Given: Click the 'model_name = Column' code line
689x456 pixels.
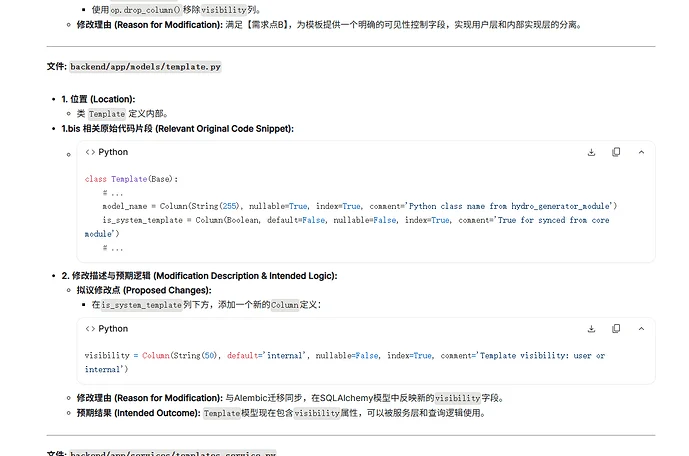Looking at the screenshot, I should point(360,206).
